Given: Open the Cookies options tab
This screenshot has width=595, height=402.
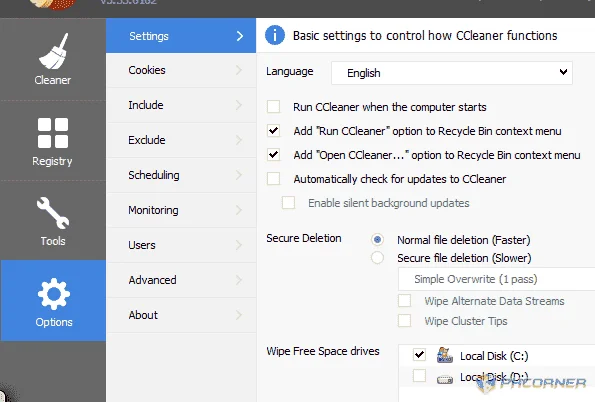Looking at the screenshot, I should pos(181,70).
